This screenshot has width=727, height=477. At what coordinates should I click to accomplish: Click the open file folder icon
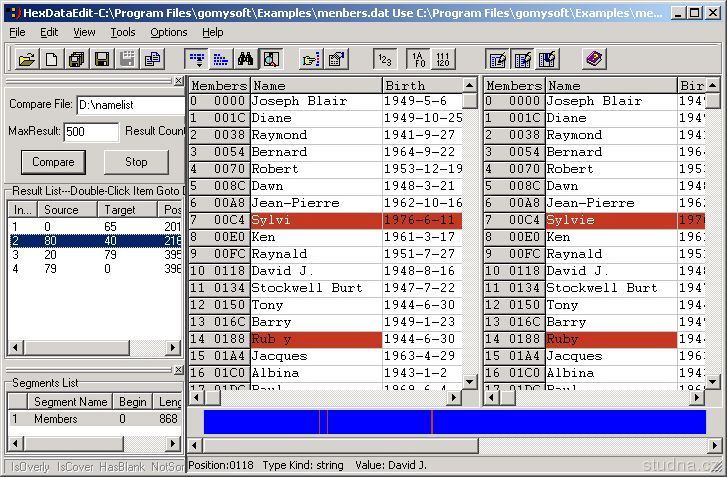coord(26,59)
